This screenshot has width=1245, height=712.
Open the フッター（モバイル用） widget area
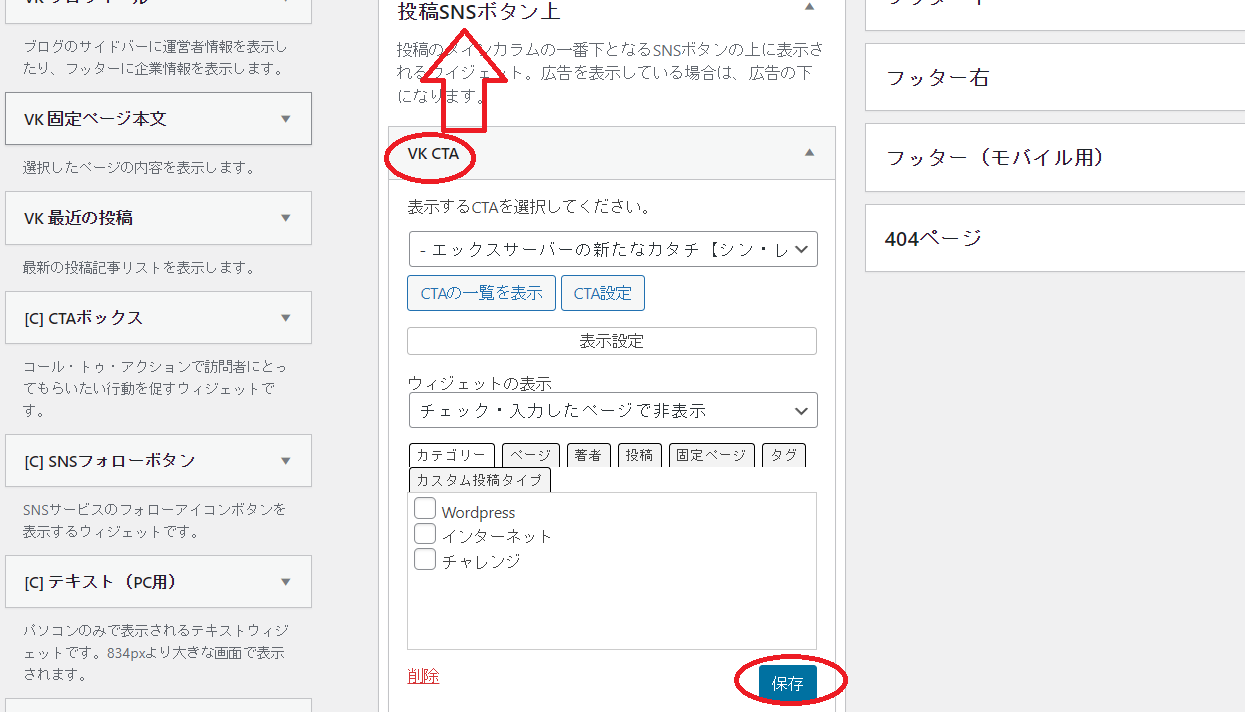click(x=1055, y=157)
